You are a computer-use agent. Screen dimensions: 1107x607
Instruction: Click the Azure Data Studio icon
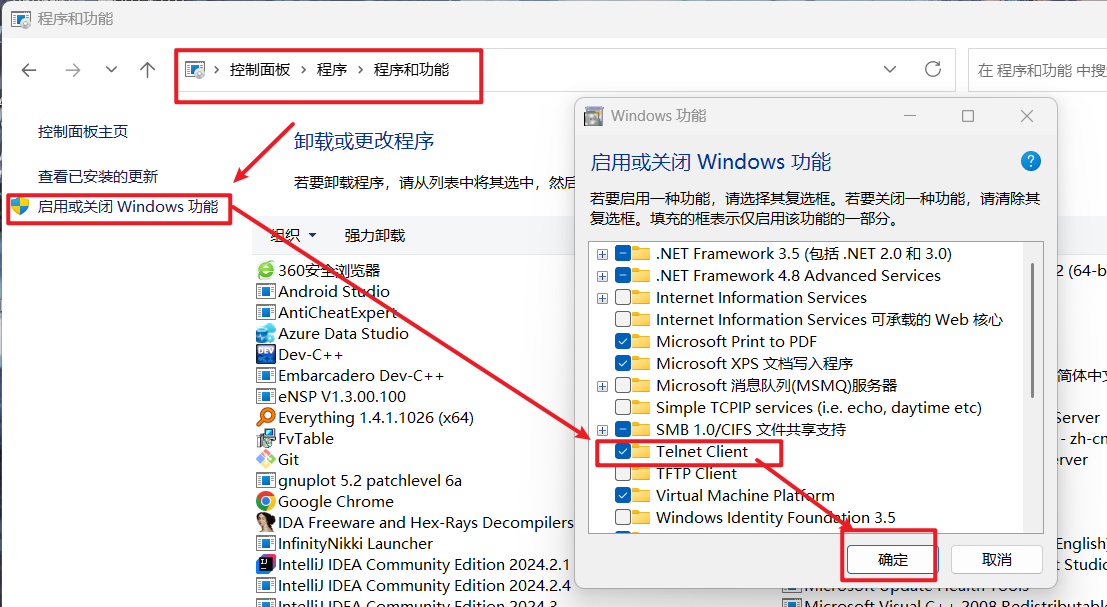tap(265, 333)
